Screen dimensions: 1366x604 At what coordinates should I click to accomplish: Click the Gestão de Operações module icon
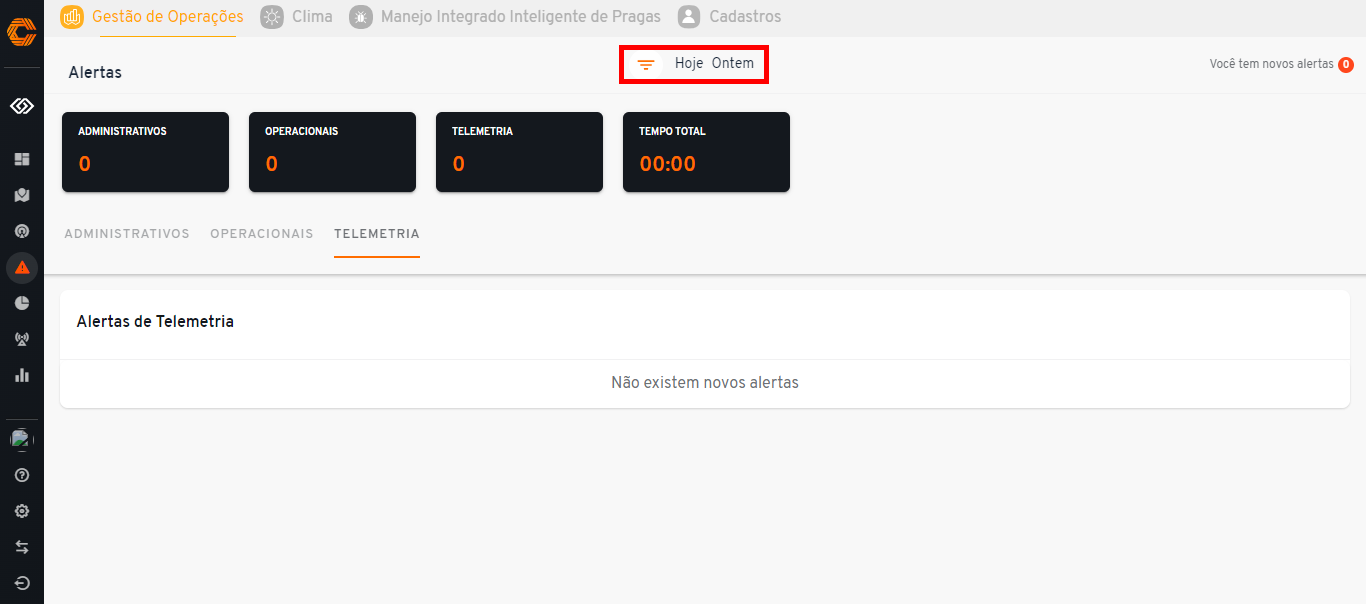[x=72, y=16]
